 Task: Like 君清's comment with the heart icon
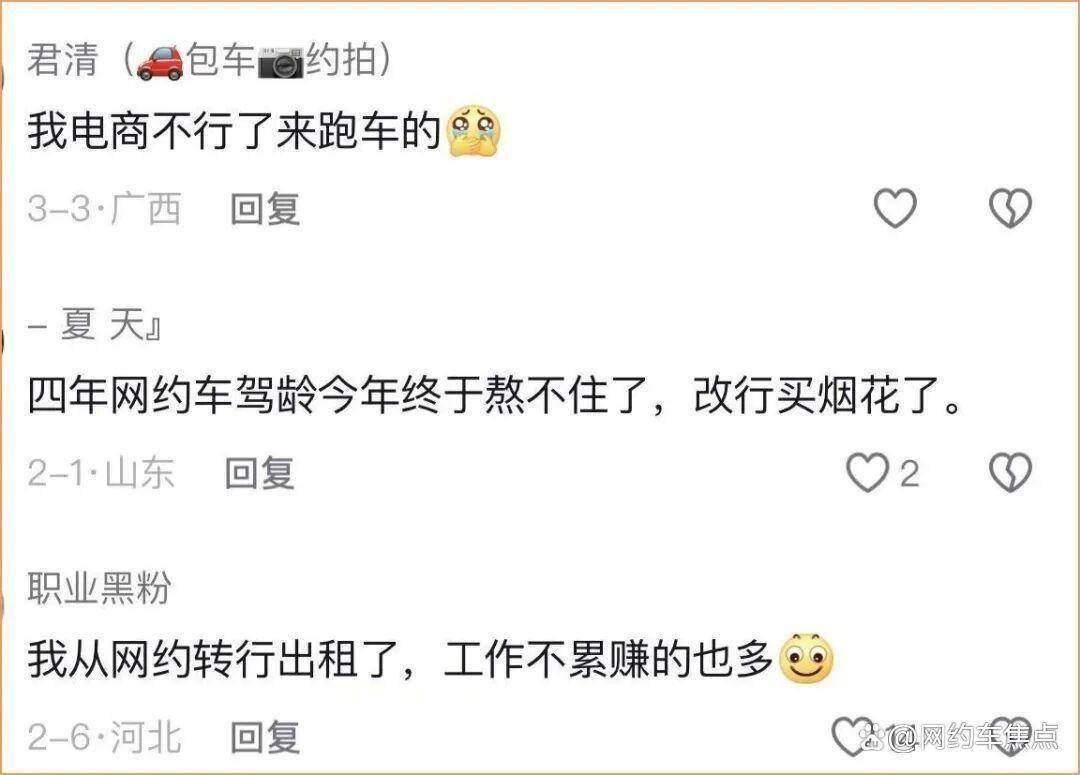tap(897, 209)
